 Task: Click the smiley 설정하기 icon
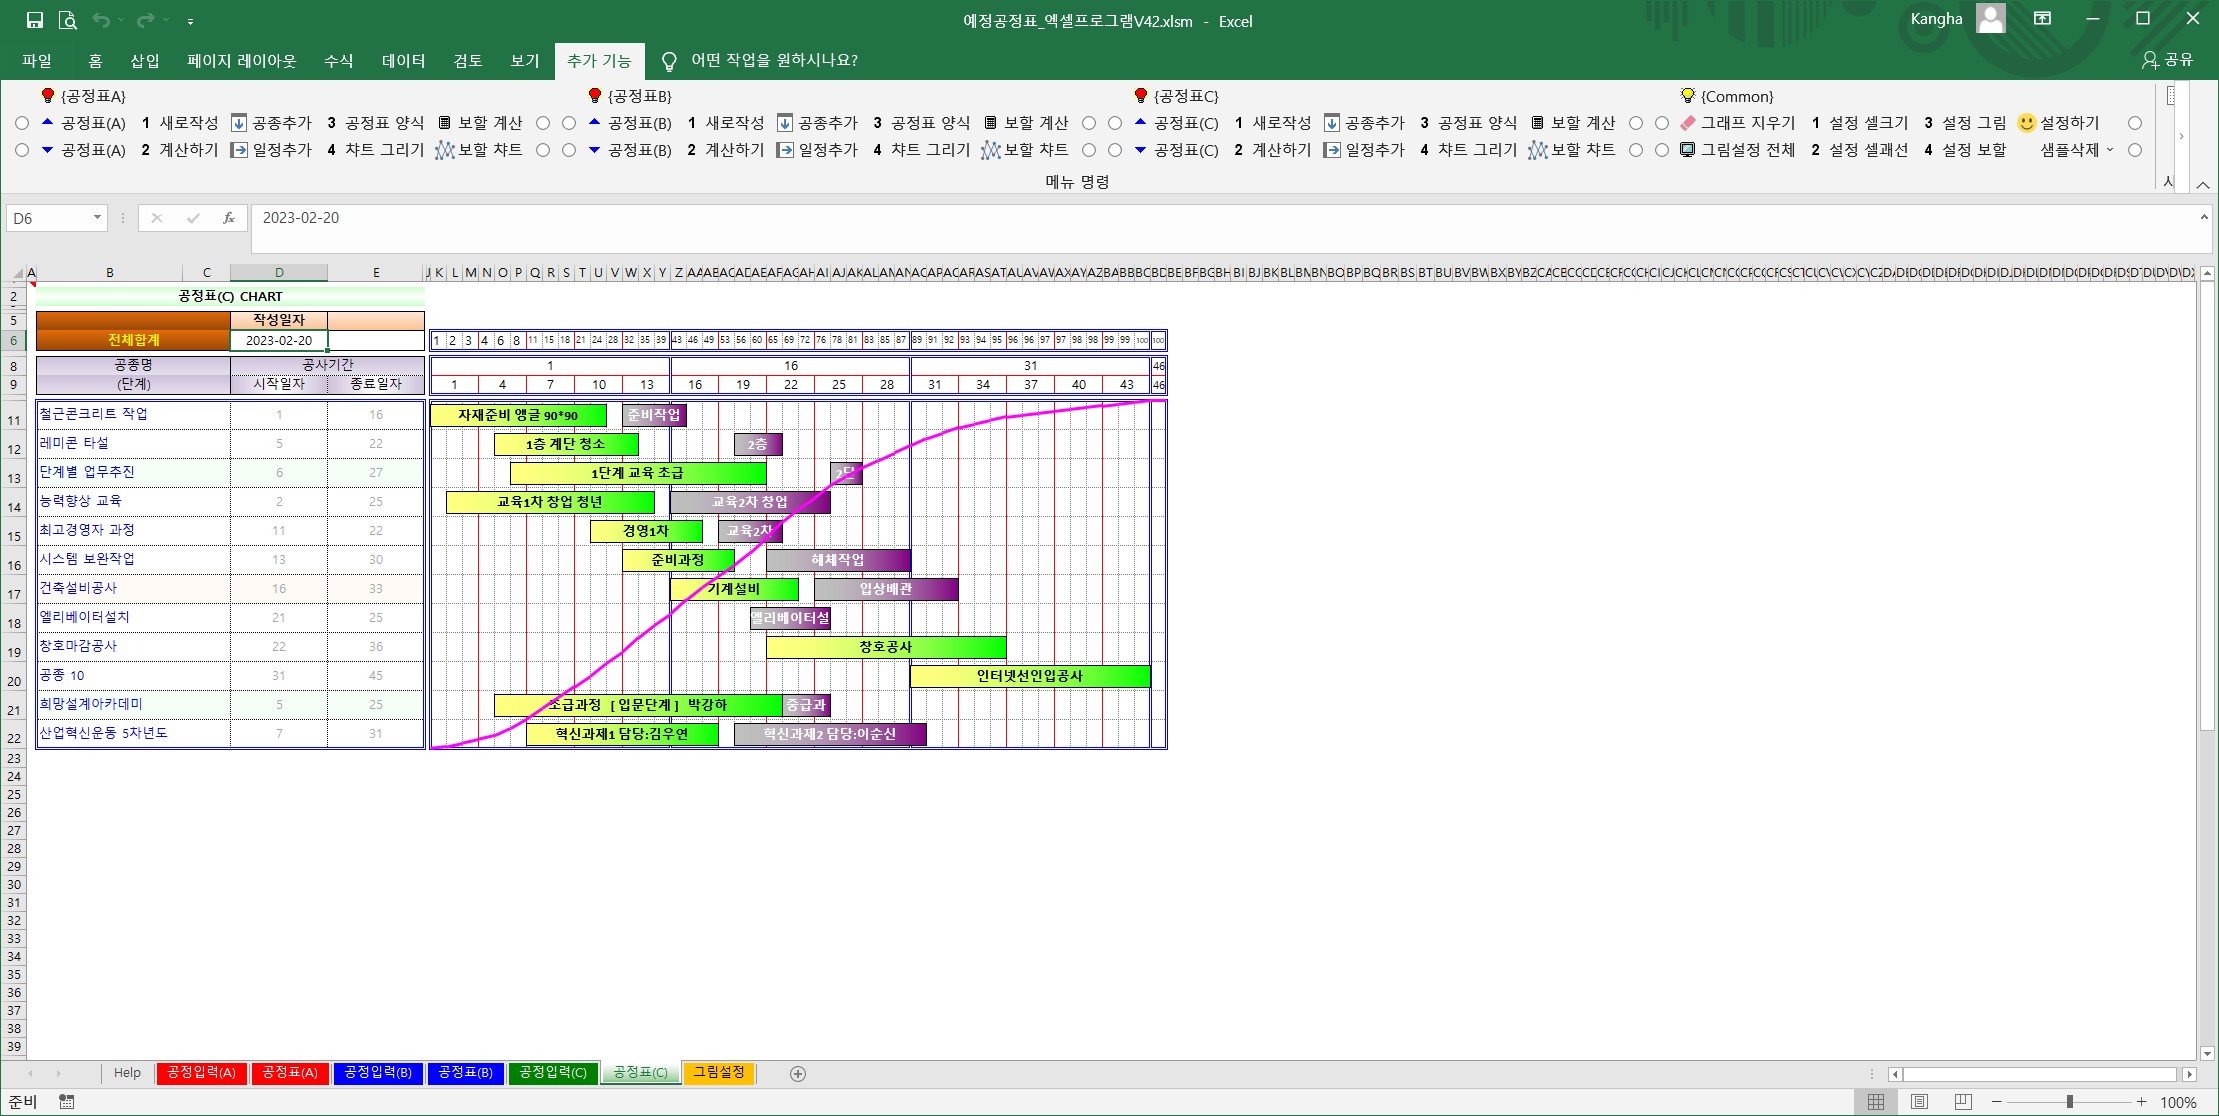(2026, 123)
